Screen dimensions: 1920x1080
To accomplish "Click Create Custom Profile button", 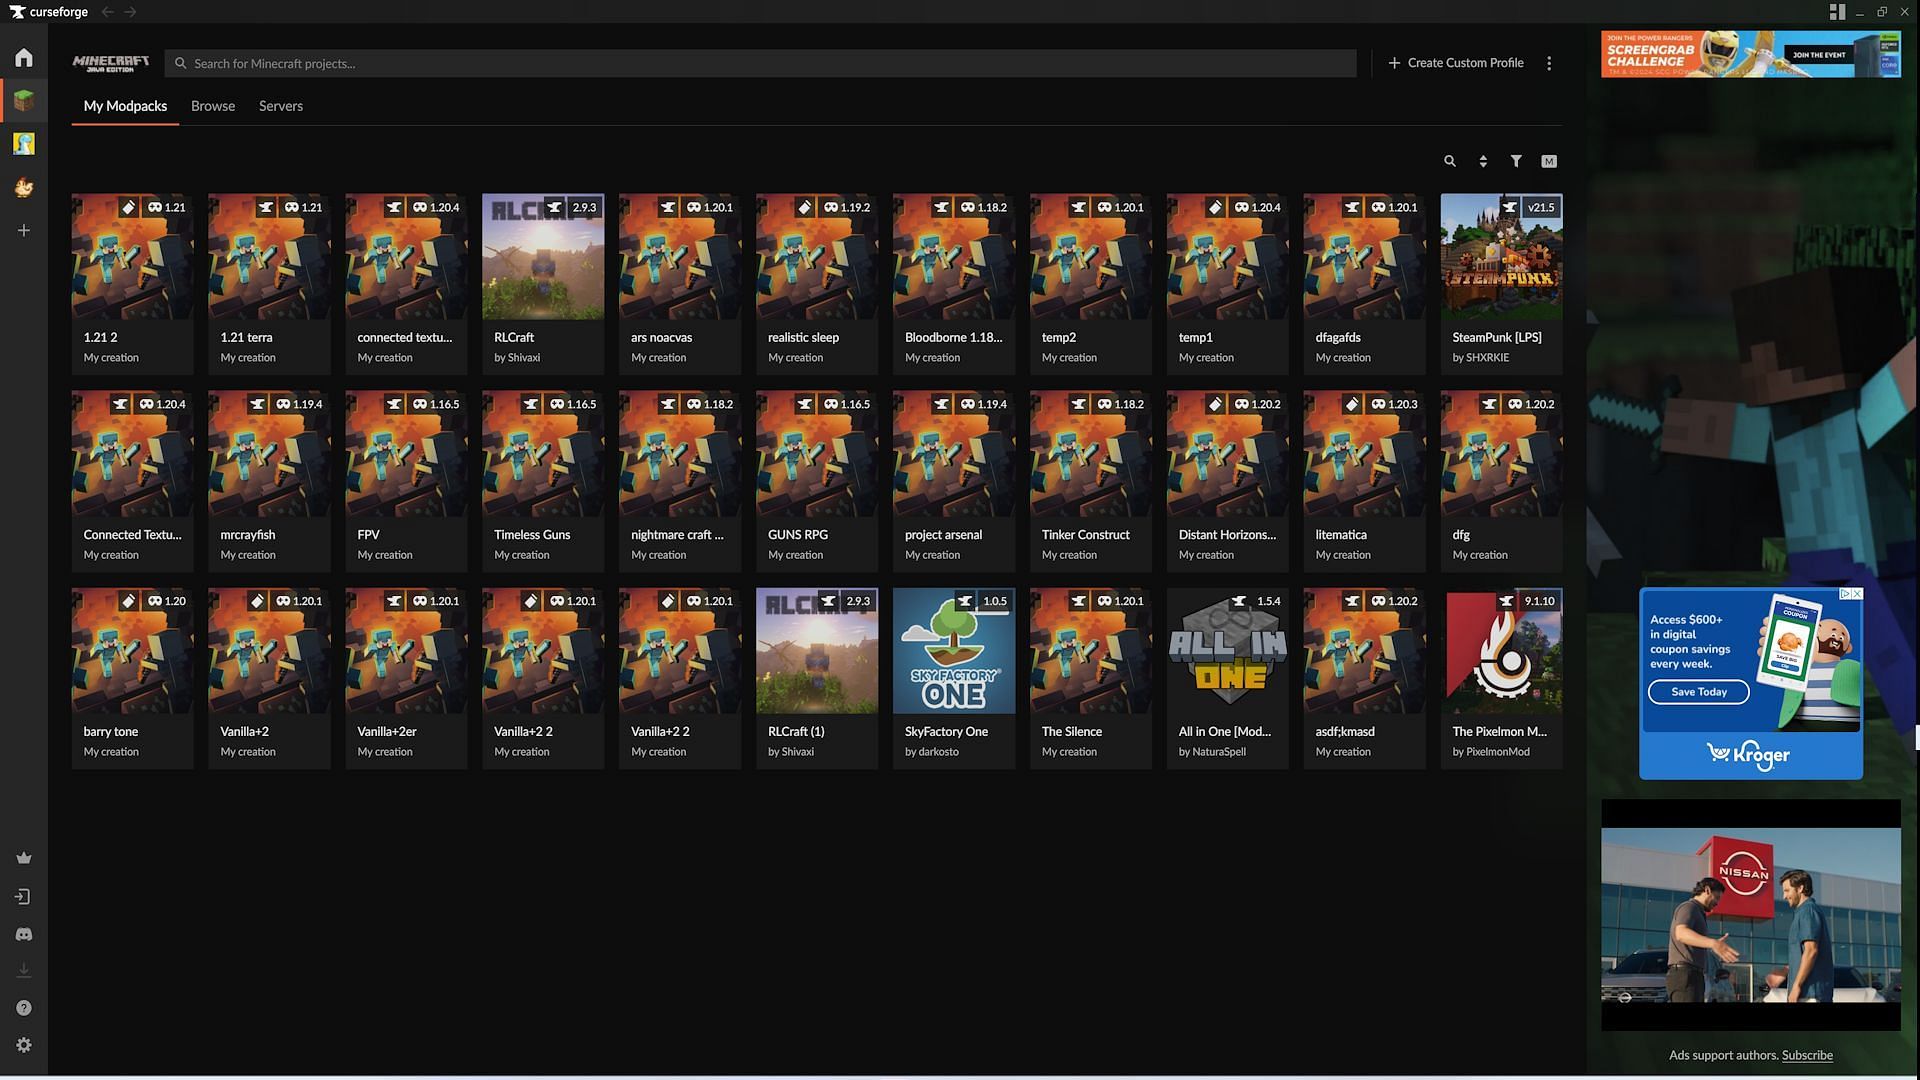I will (x=1457, y=62).
